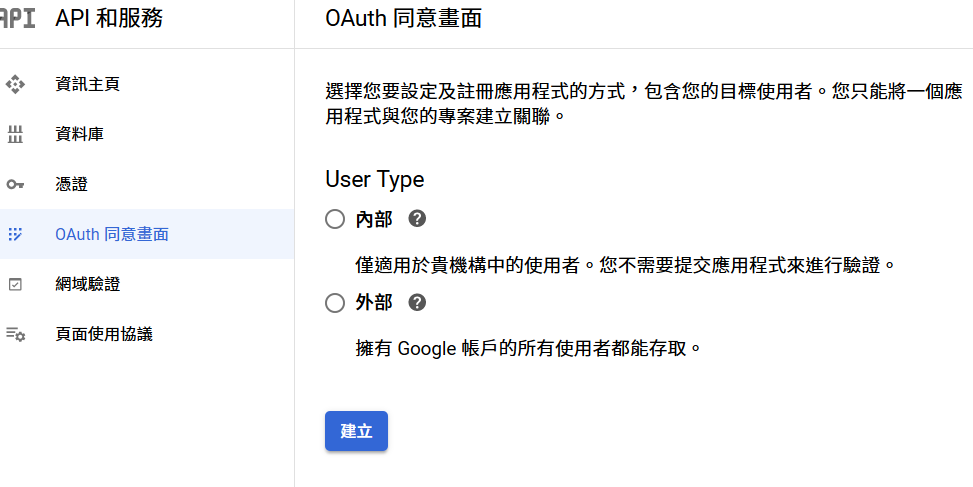Click the 資料庫 library icon
The height and width of the screenshot is (487, 973).
point(15,134)
